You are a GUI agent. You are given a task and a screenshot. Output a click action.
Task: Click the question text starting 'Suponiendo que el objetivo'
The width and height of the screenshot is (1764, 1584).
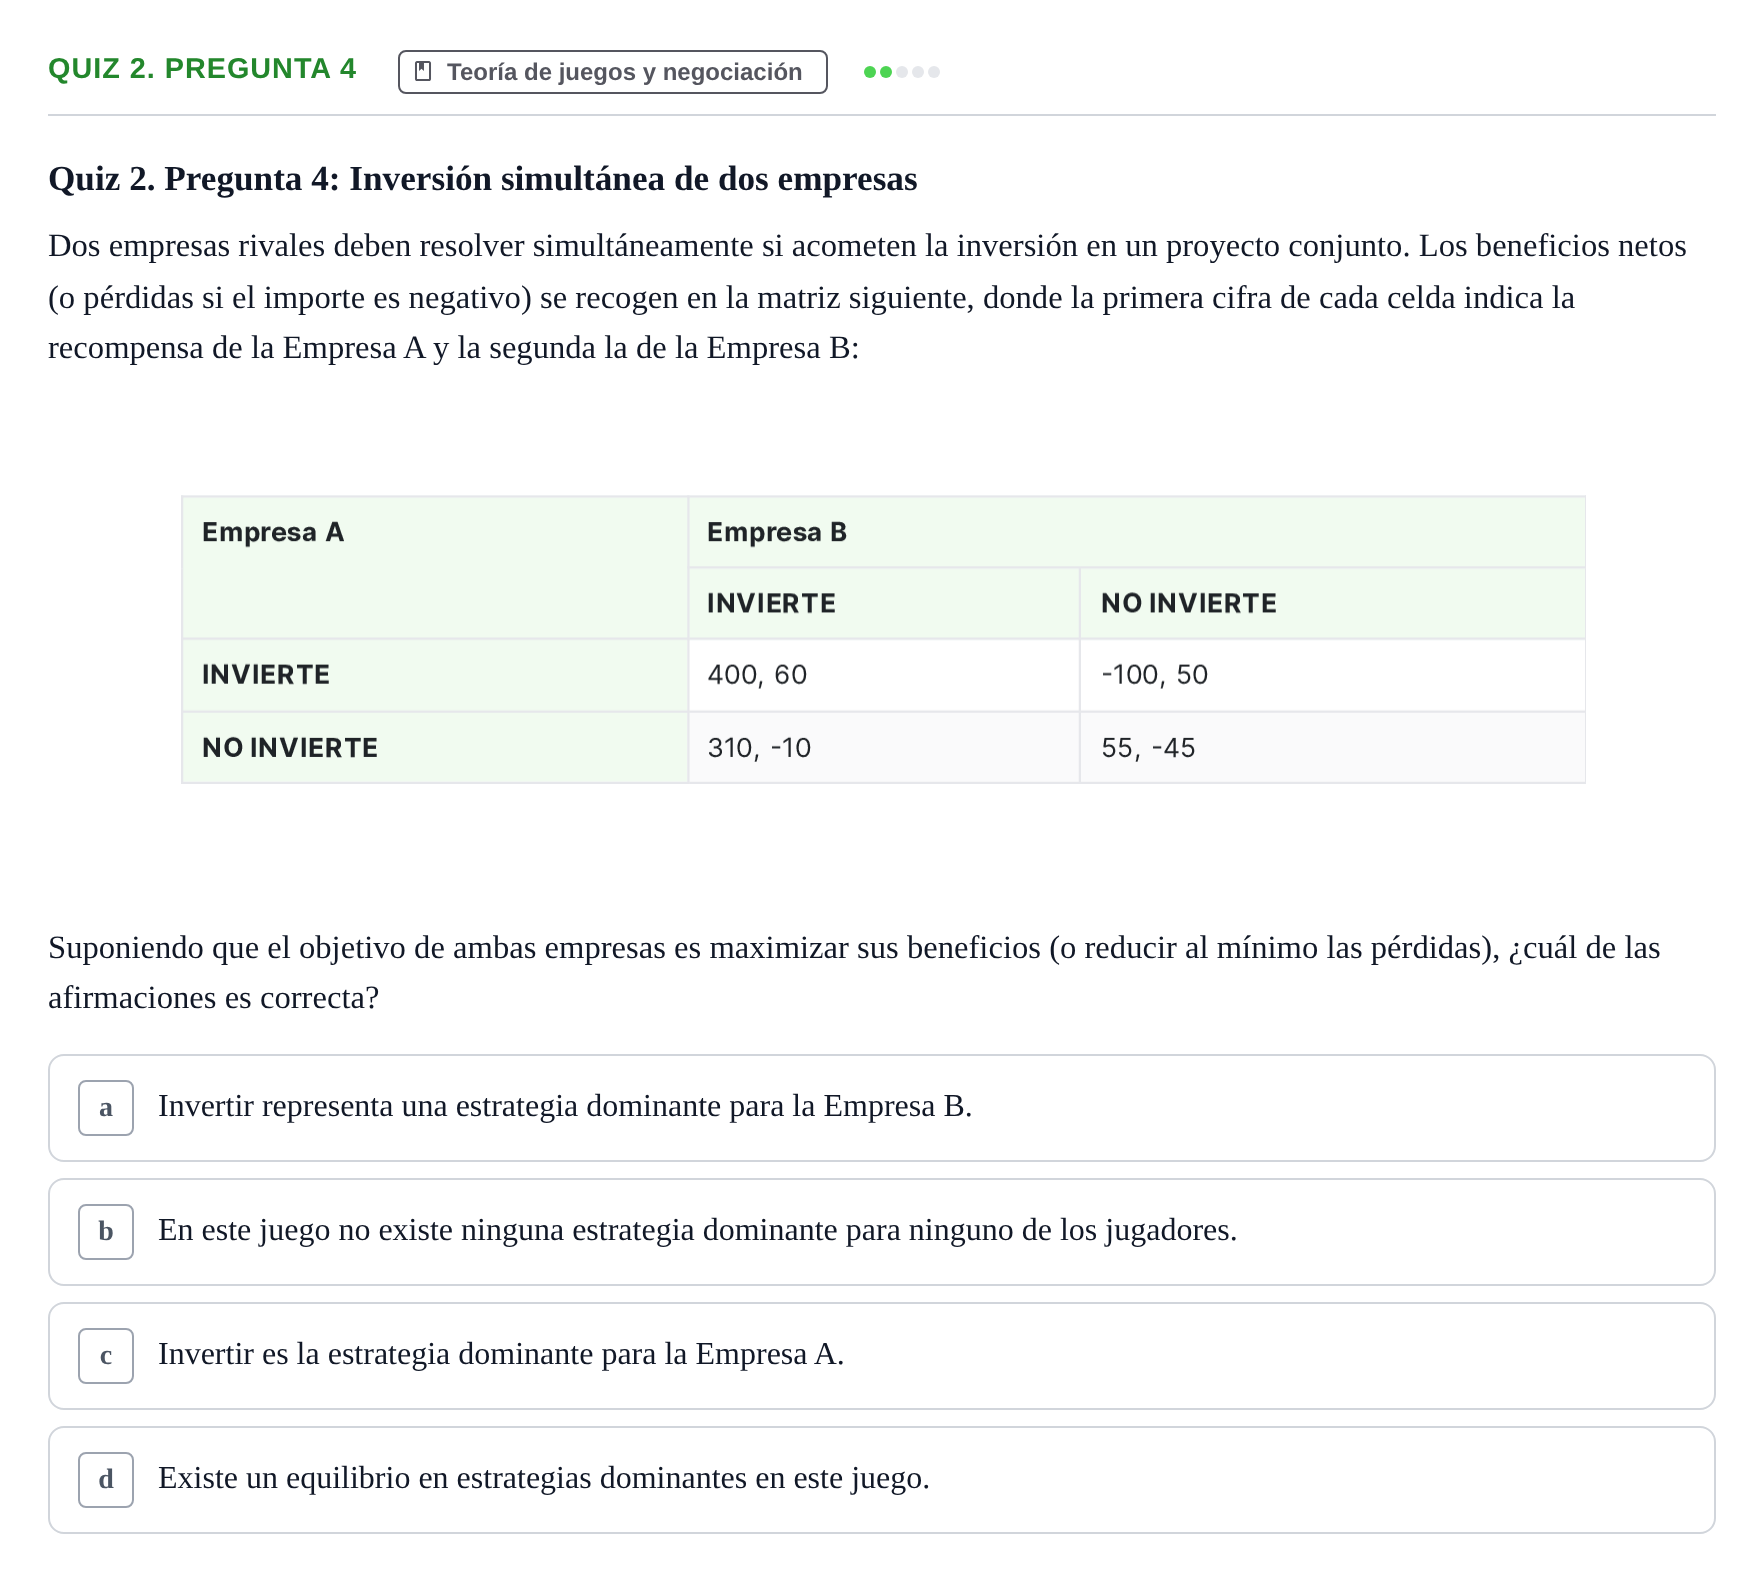(x=855, y=972)
